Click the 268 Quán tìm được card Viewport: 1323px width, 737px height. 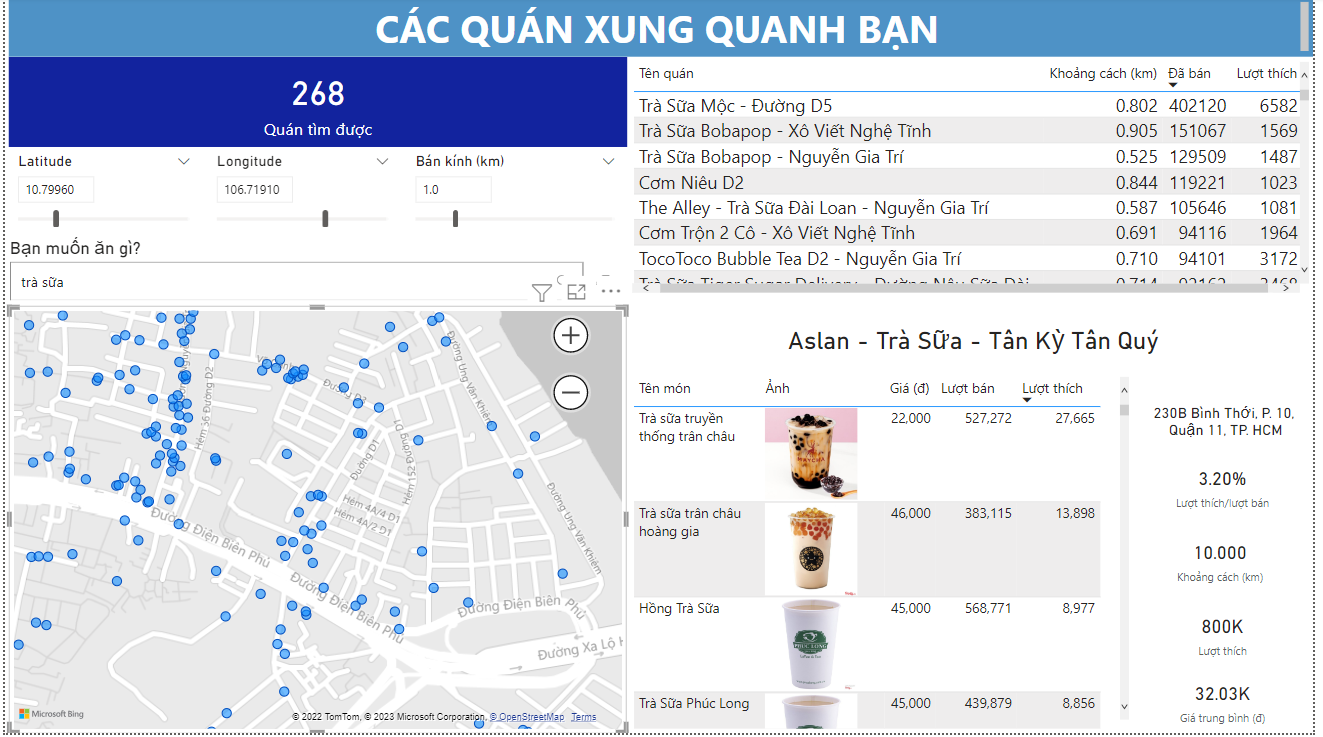(318, 102)
